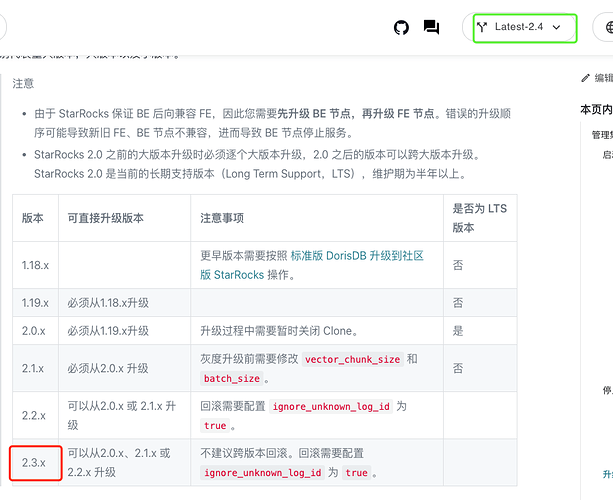Go to 停 entry in page outline
613x500 pixels.
[x=607, y=390]
